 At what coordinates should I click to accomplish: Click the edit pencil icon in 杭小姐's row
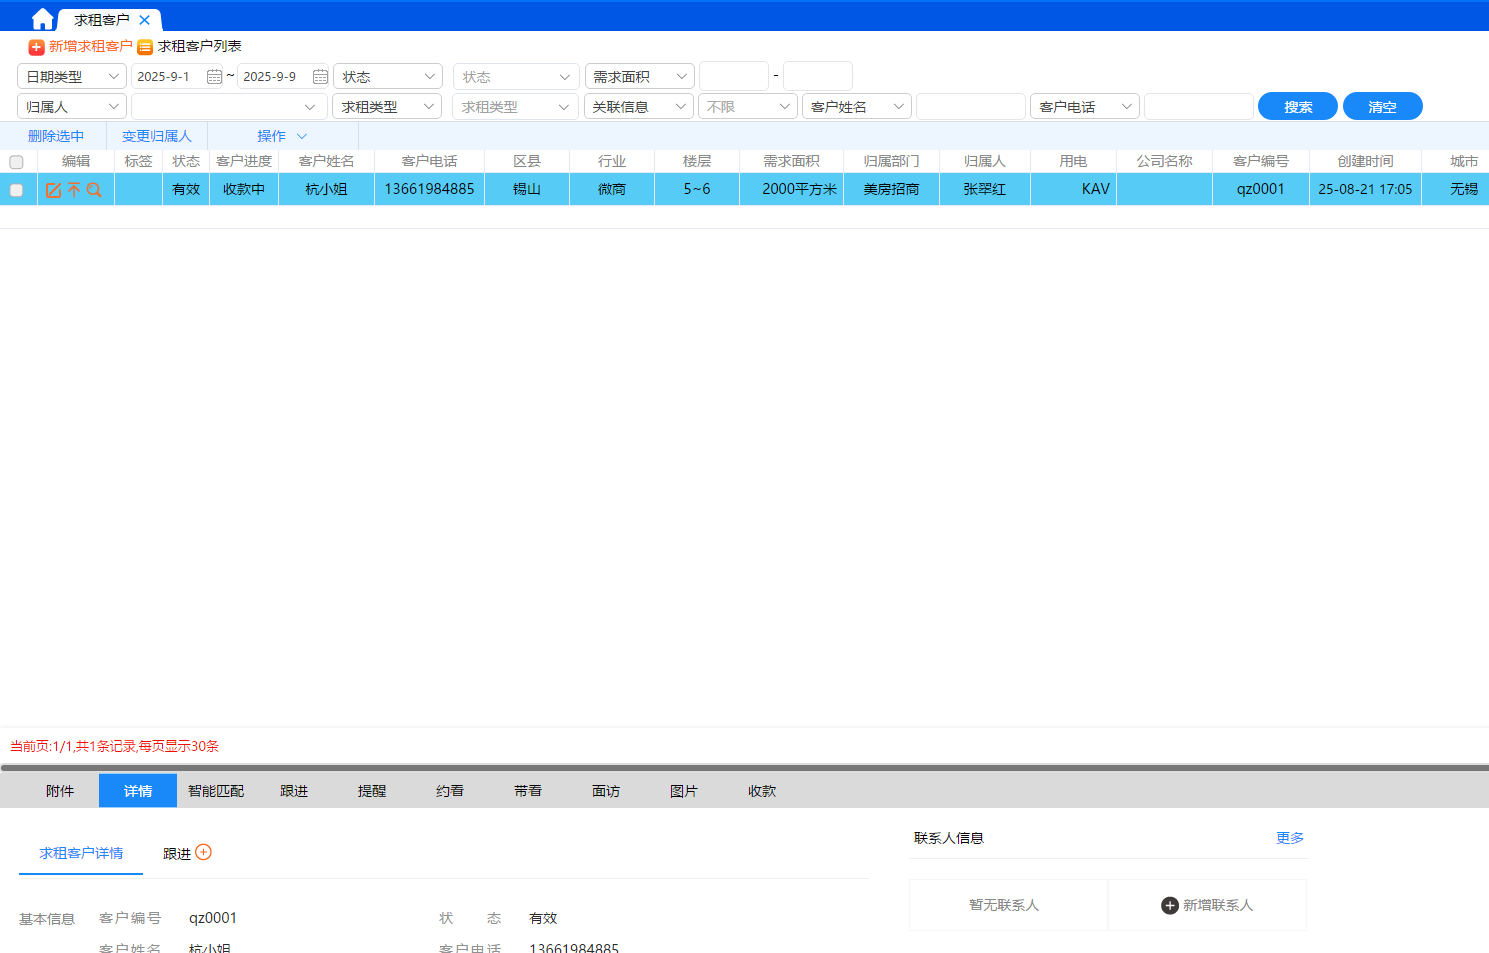(54, 190)
